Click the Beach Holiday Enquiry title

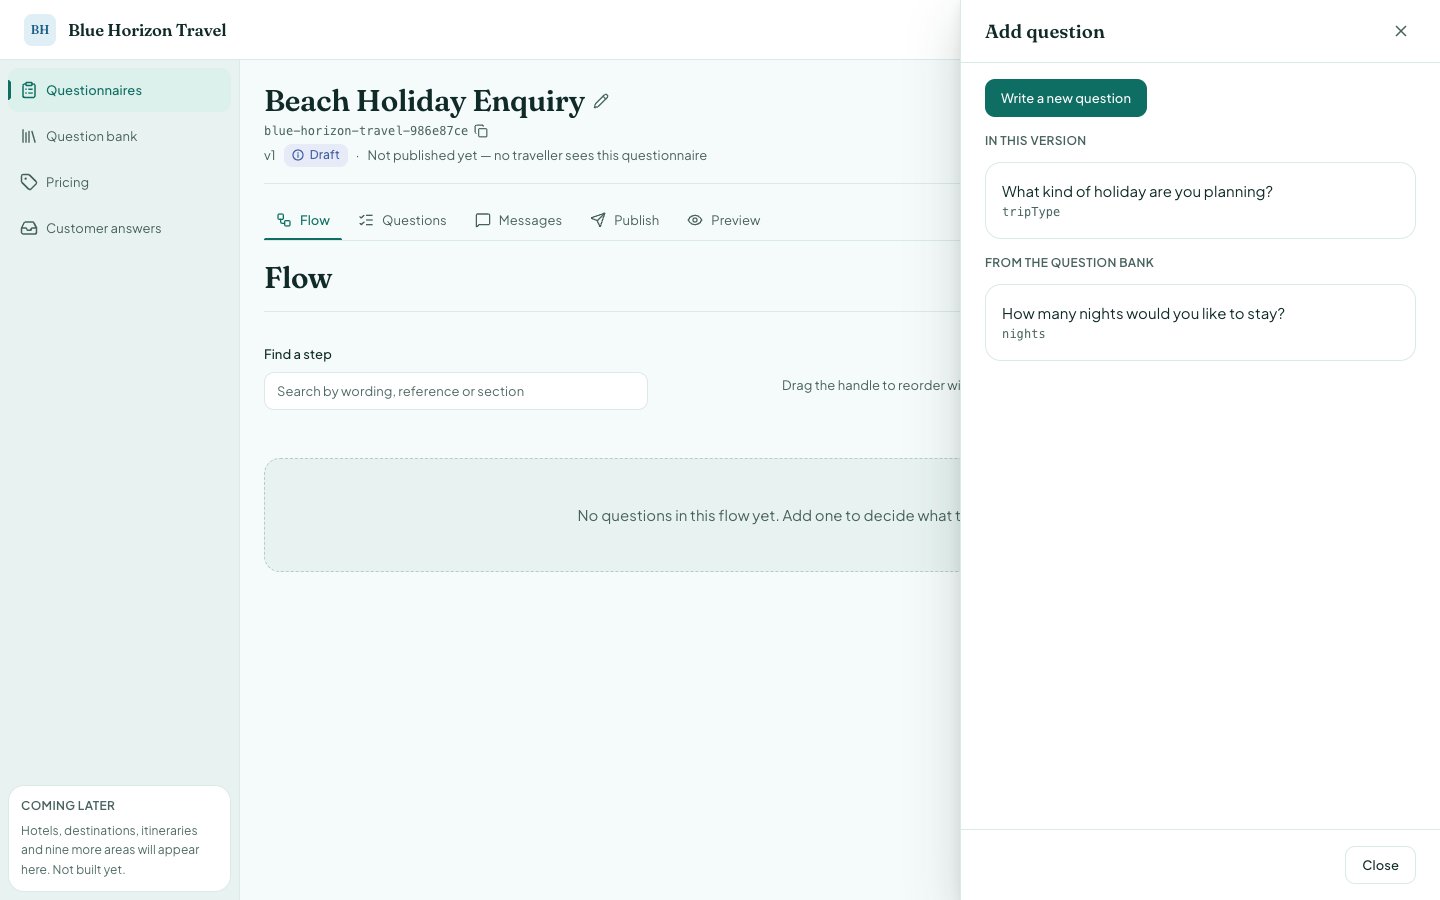click(424, 101)
